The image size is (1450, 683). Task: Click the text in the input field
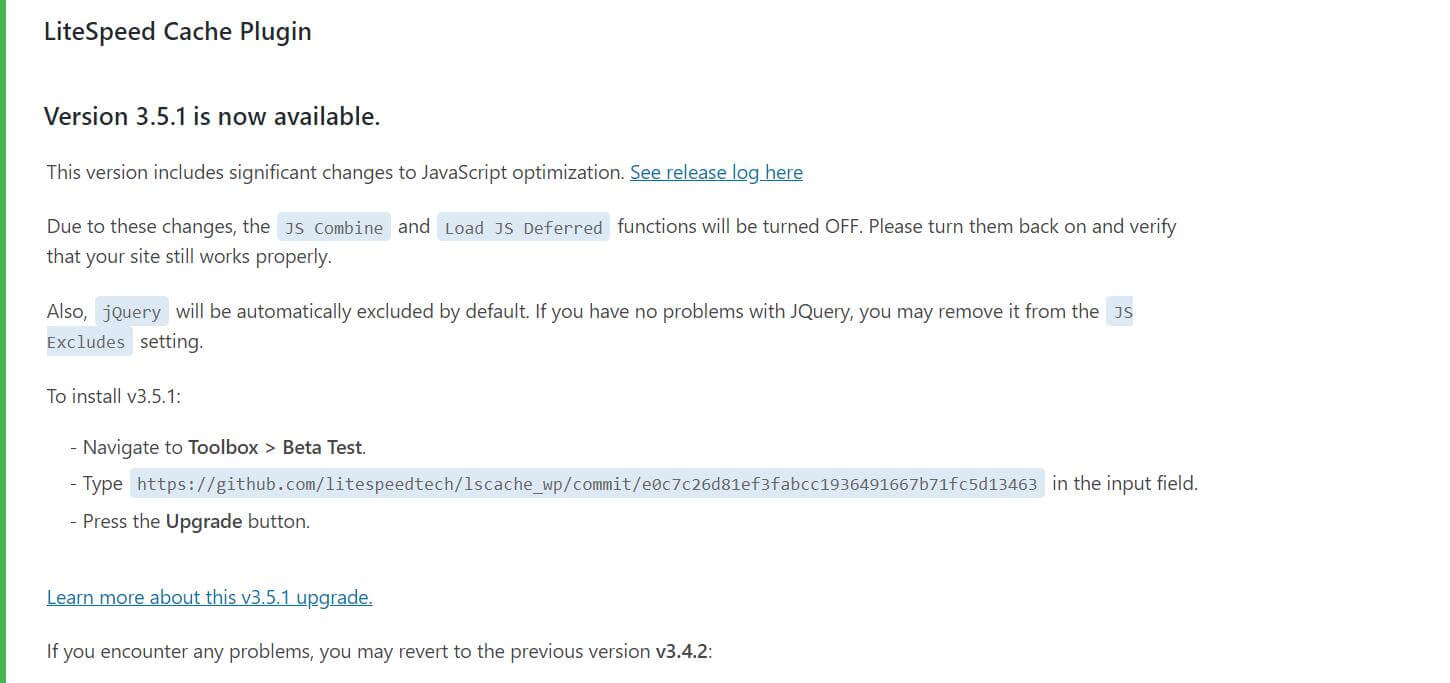1125,483
